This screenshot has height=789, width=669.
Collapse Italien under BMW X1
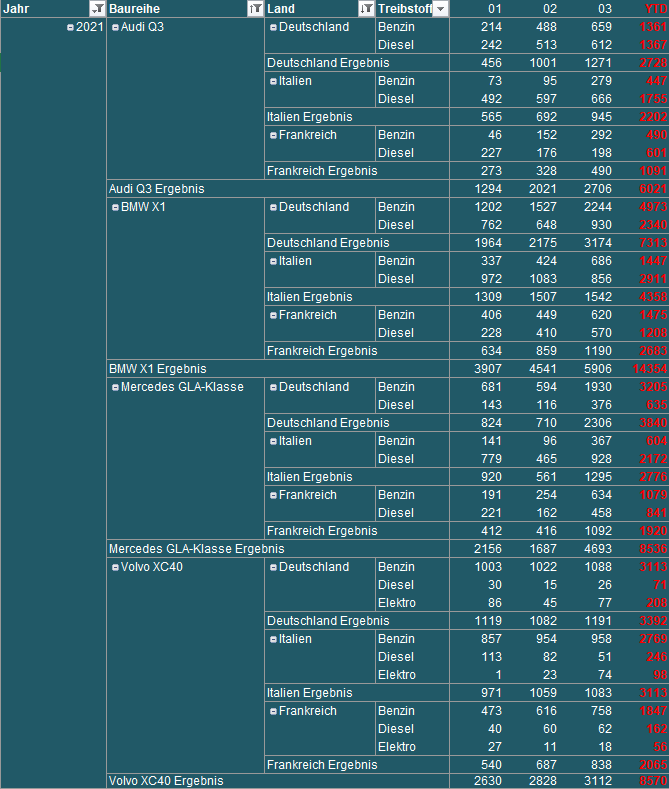click(x=273, y=262)
